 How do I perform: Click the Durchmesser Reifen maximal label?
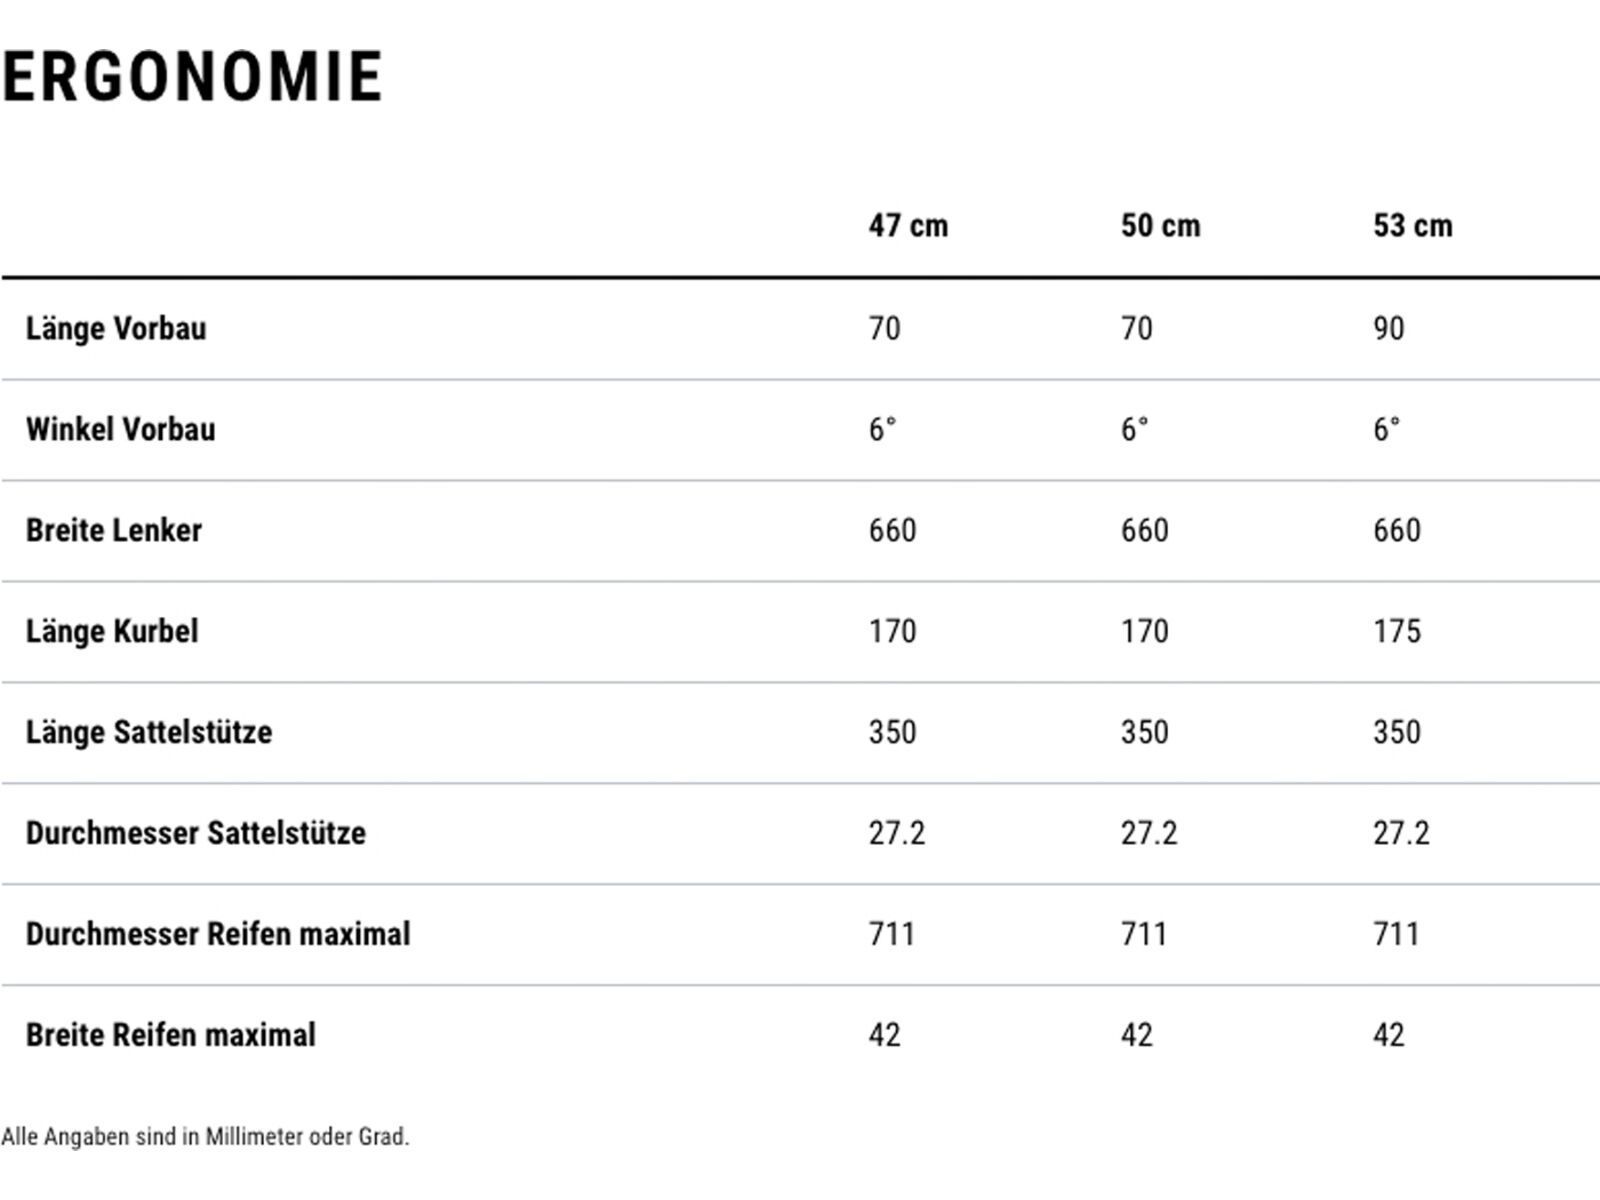point(218,935)
